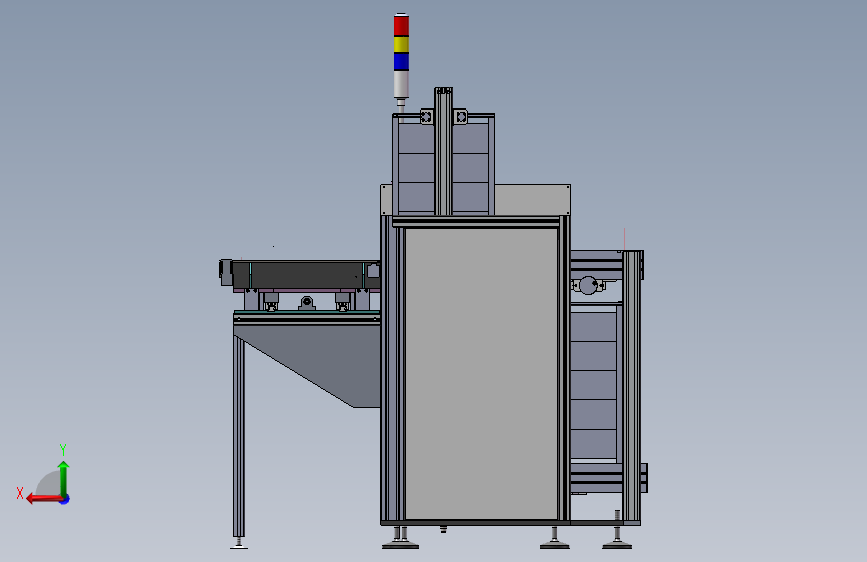Select the large gray front cabinet panel

point(481,374)
